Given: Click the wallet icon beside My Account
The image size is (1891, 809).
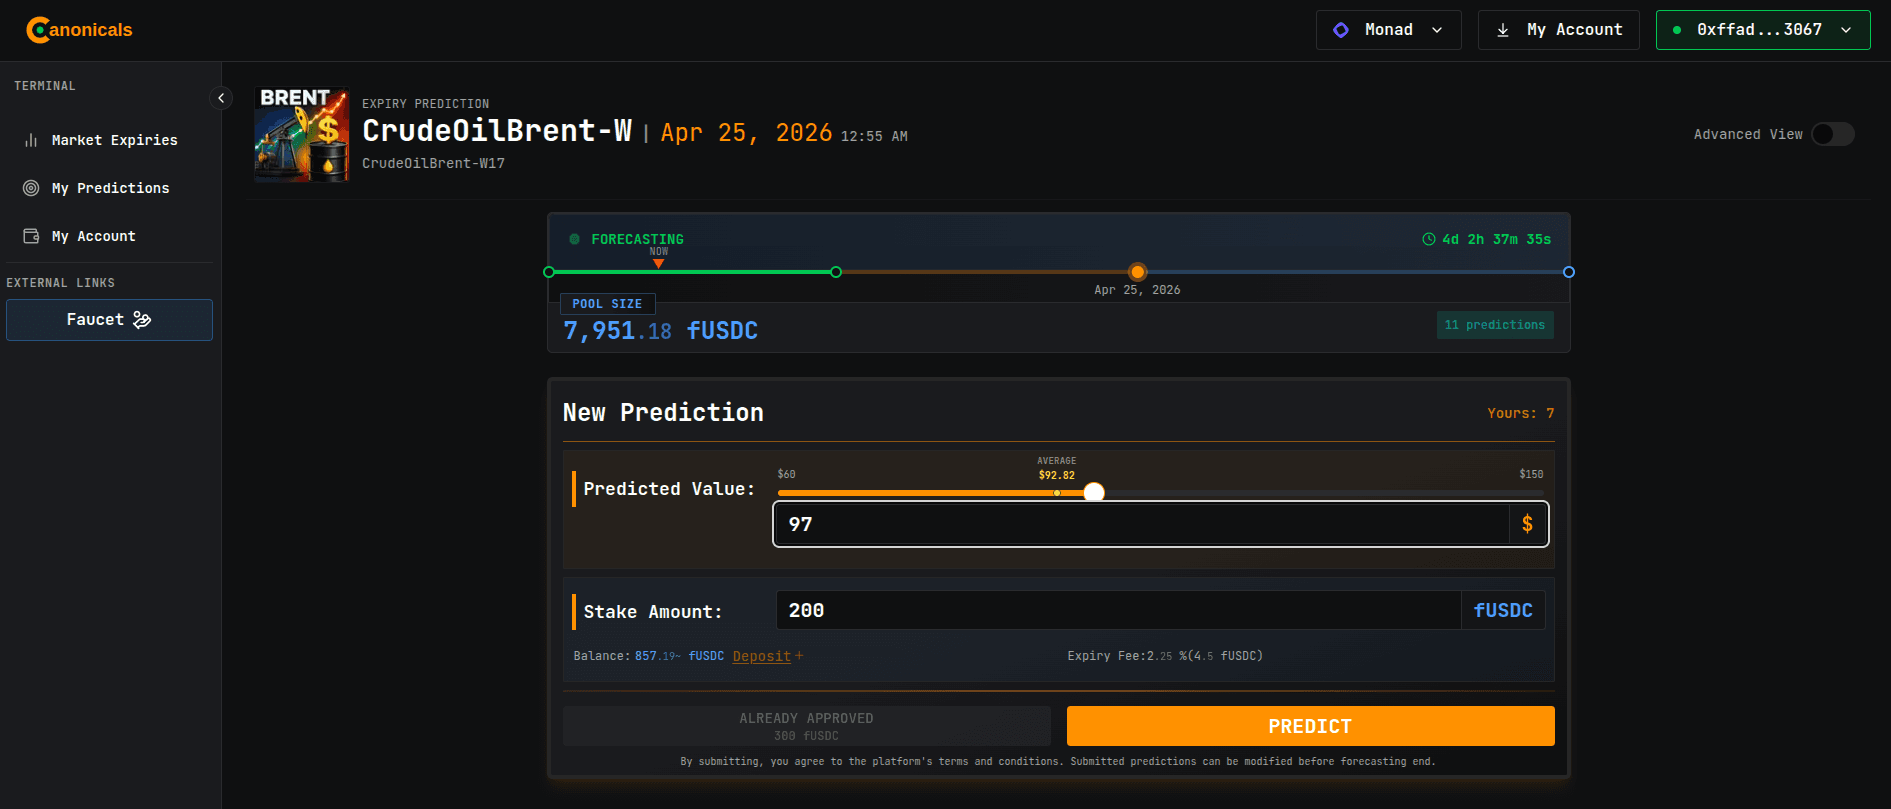Looking at the screenshot, I should [x=31, y=235].
